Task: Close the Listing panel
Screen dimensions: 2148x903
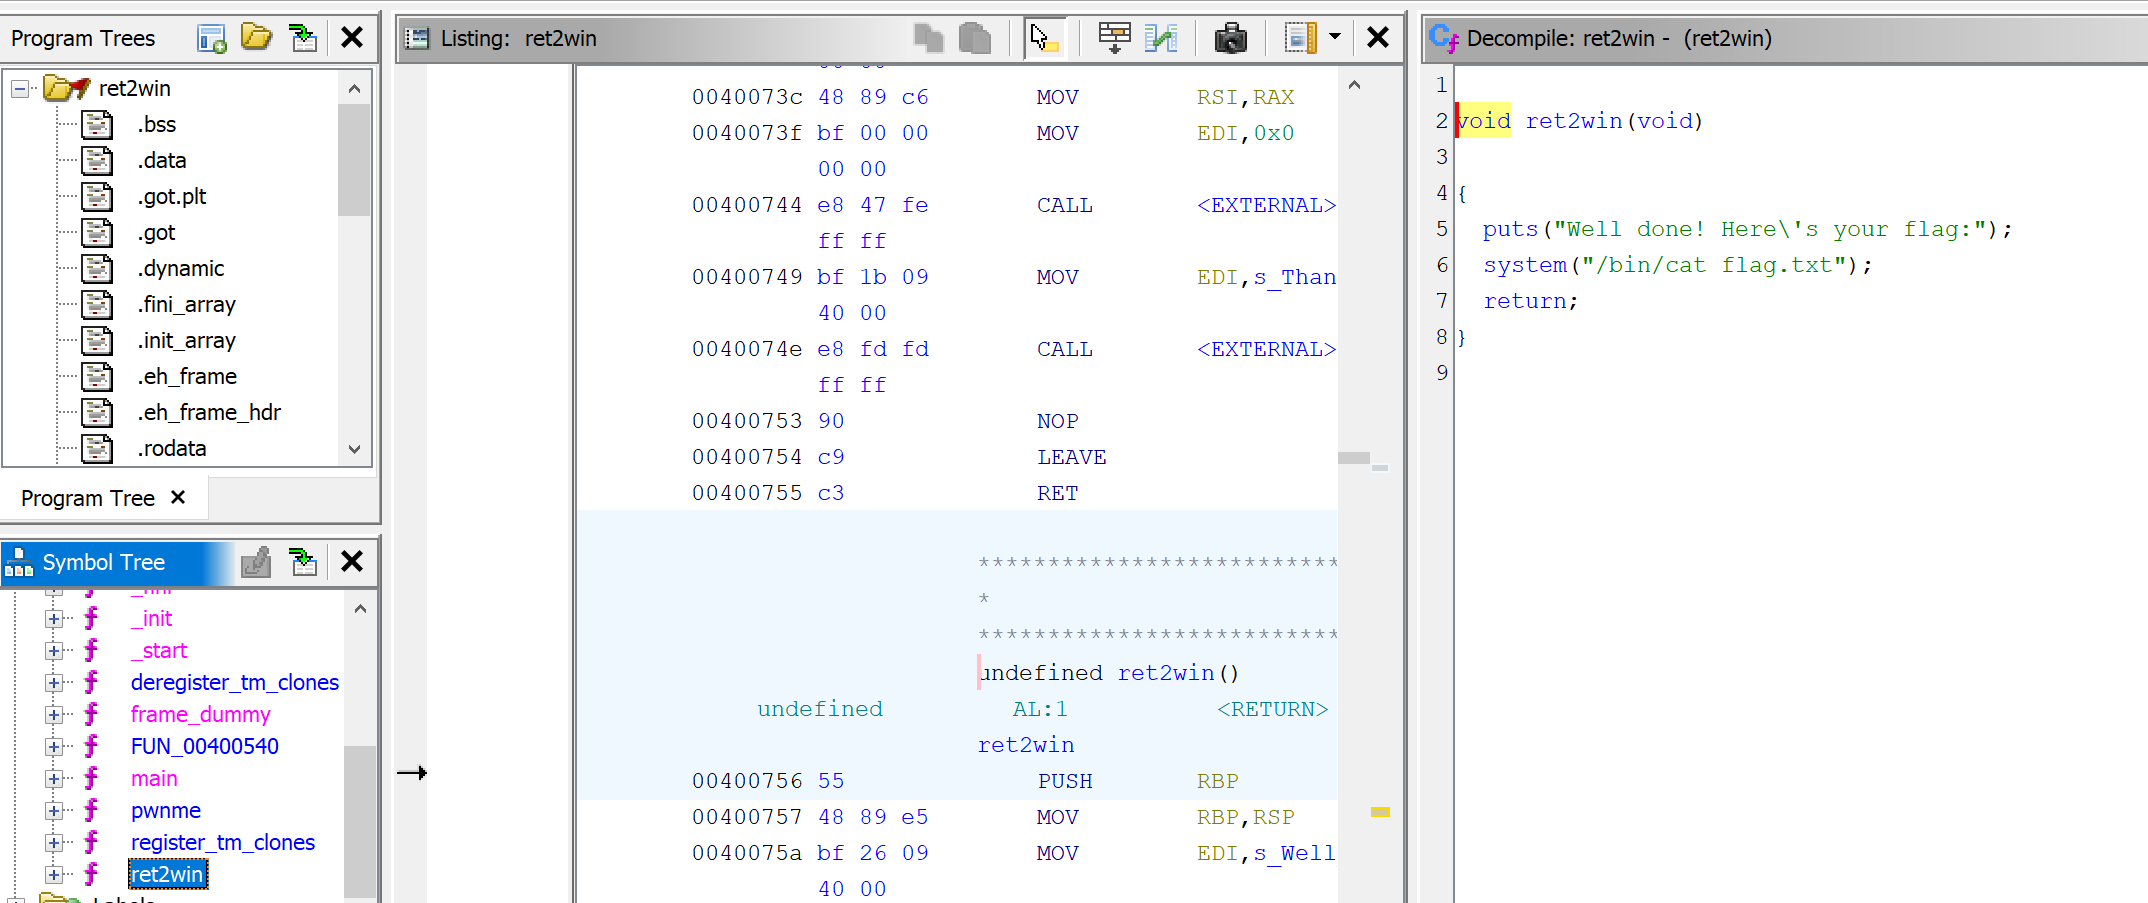Action: click(1378, 38)
